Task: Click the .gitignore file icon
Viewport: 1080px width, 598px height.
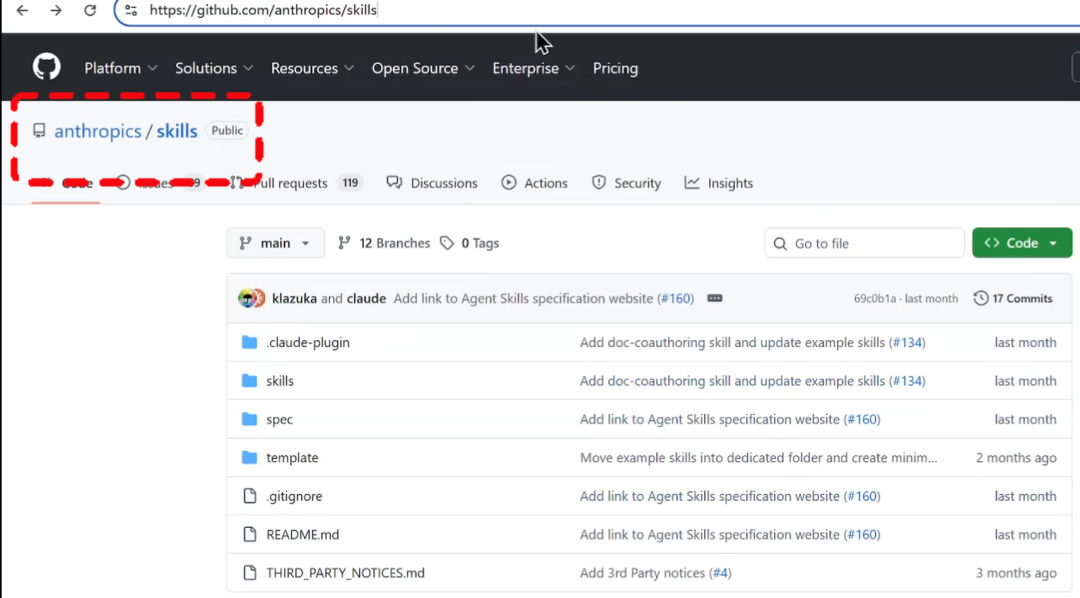Action: (x=249, y=496)
